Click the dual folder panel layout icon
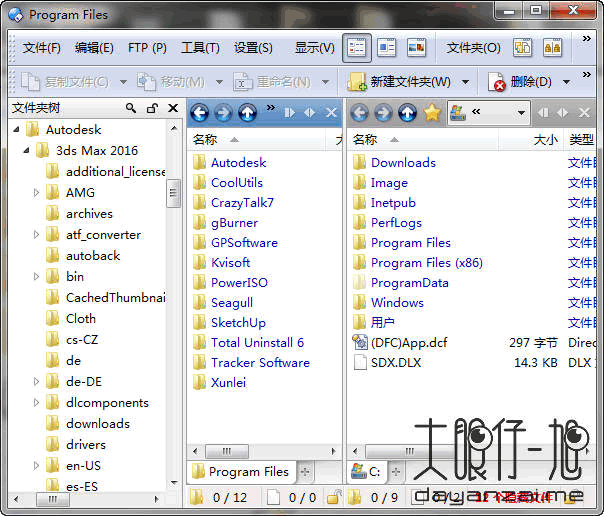The height and width of the screenshot is (516, 604). [522, 48]
